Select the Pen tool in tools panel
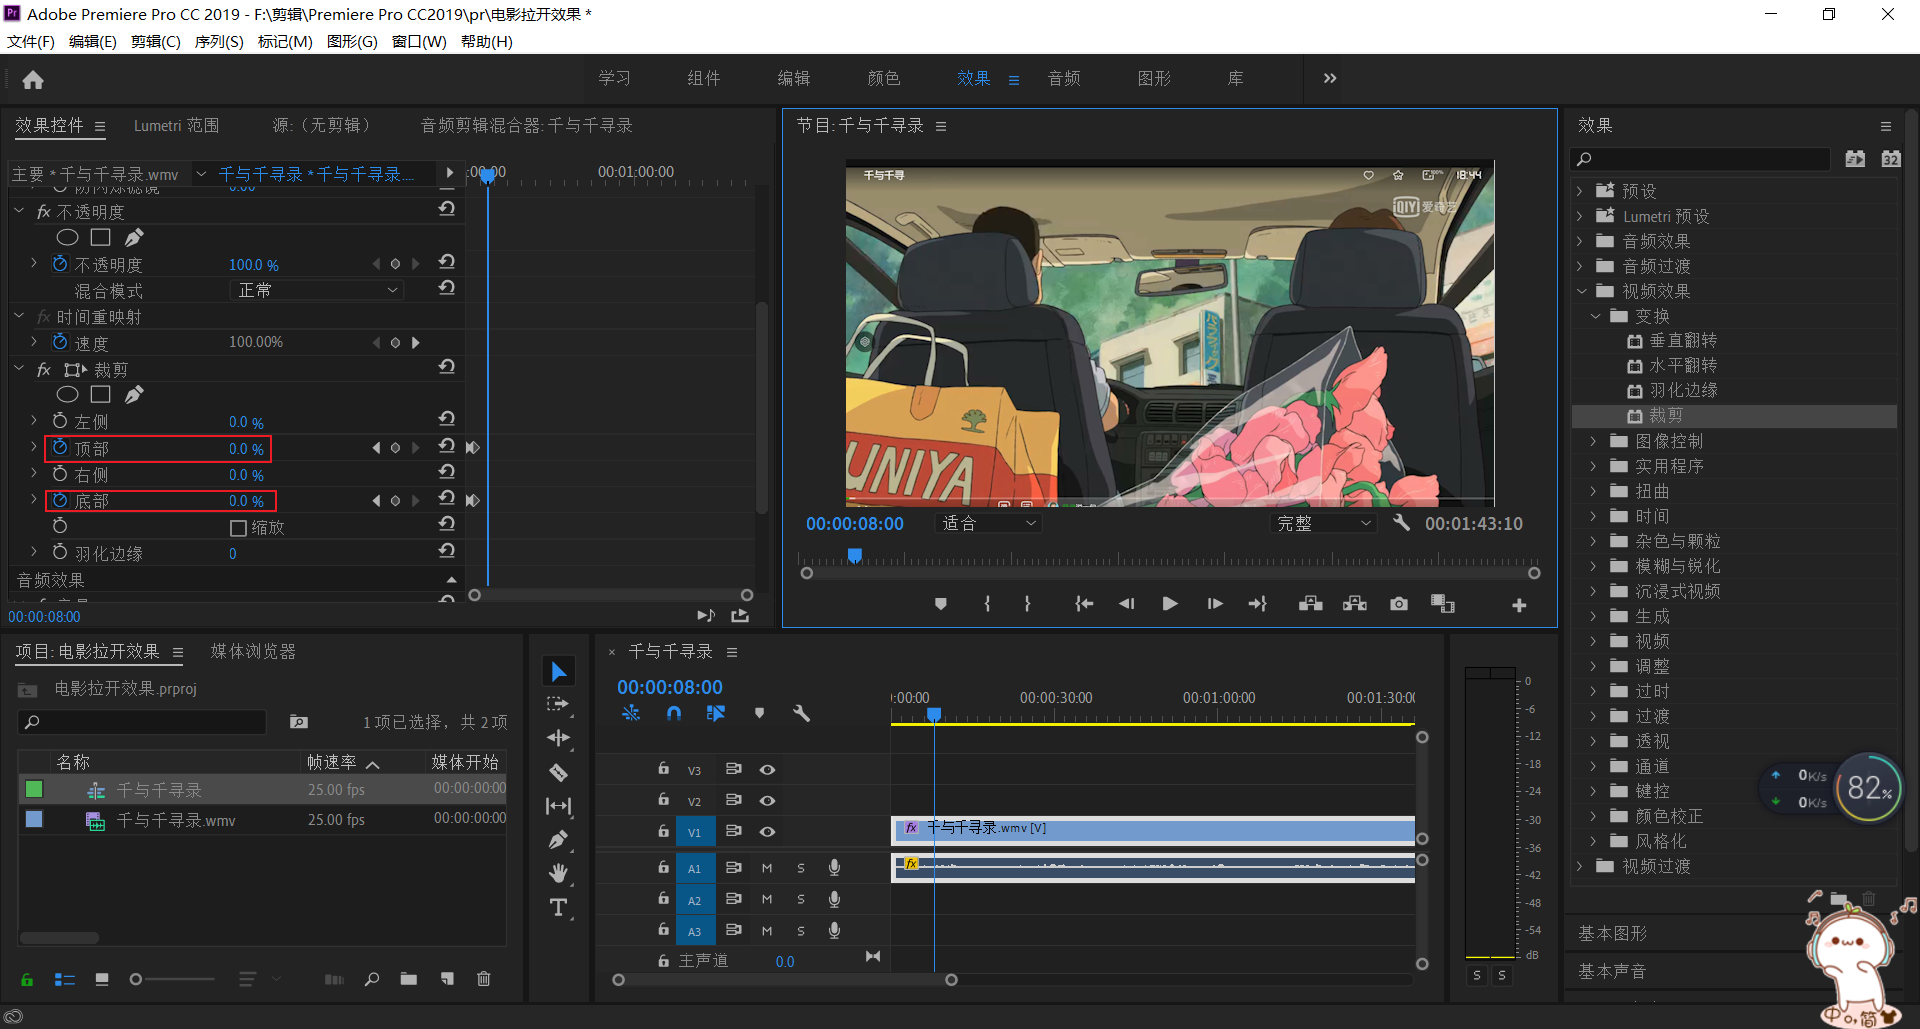1920x1029 pixels. coord(558,840)
